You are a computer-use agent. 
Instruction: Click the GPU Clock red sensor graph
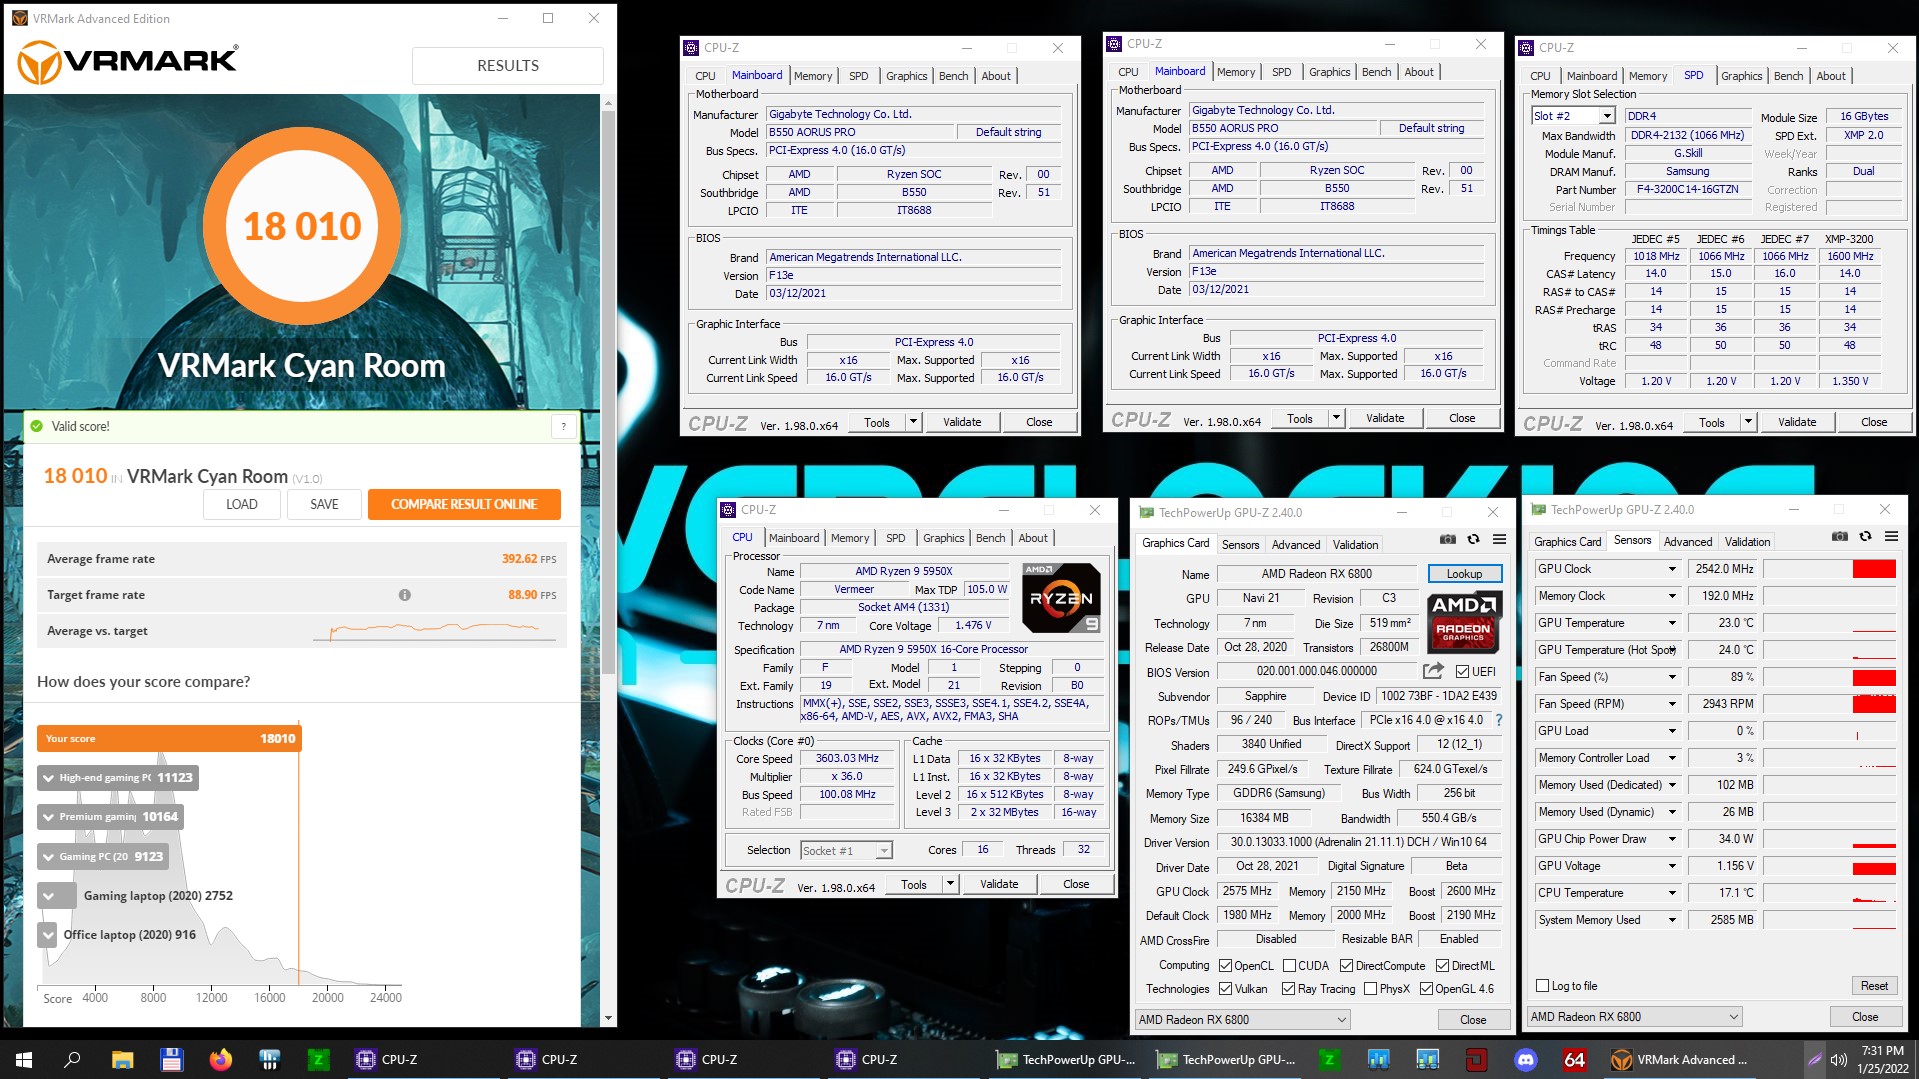point(1829,568)
